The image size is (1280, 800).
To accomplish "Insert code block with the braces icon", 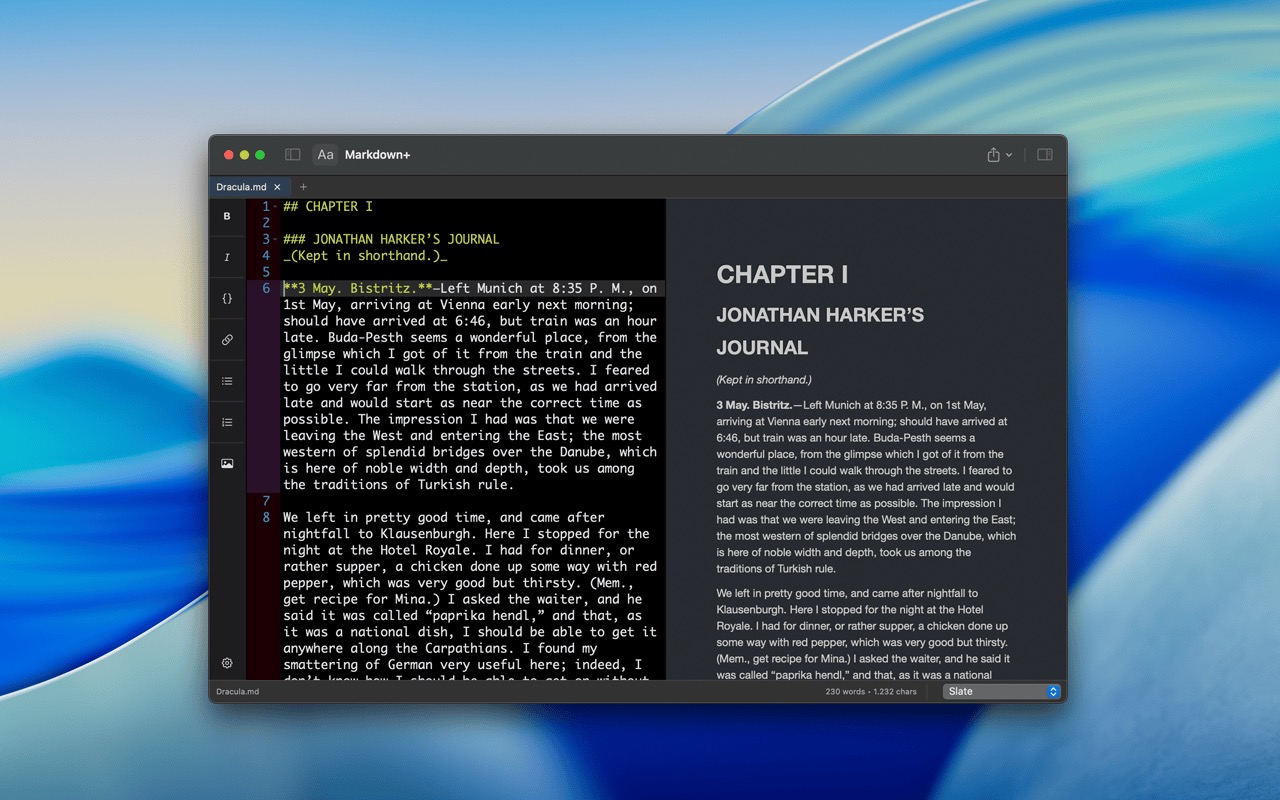I will (x=227, y=298).
